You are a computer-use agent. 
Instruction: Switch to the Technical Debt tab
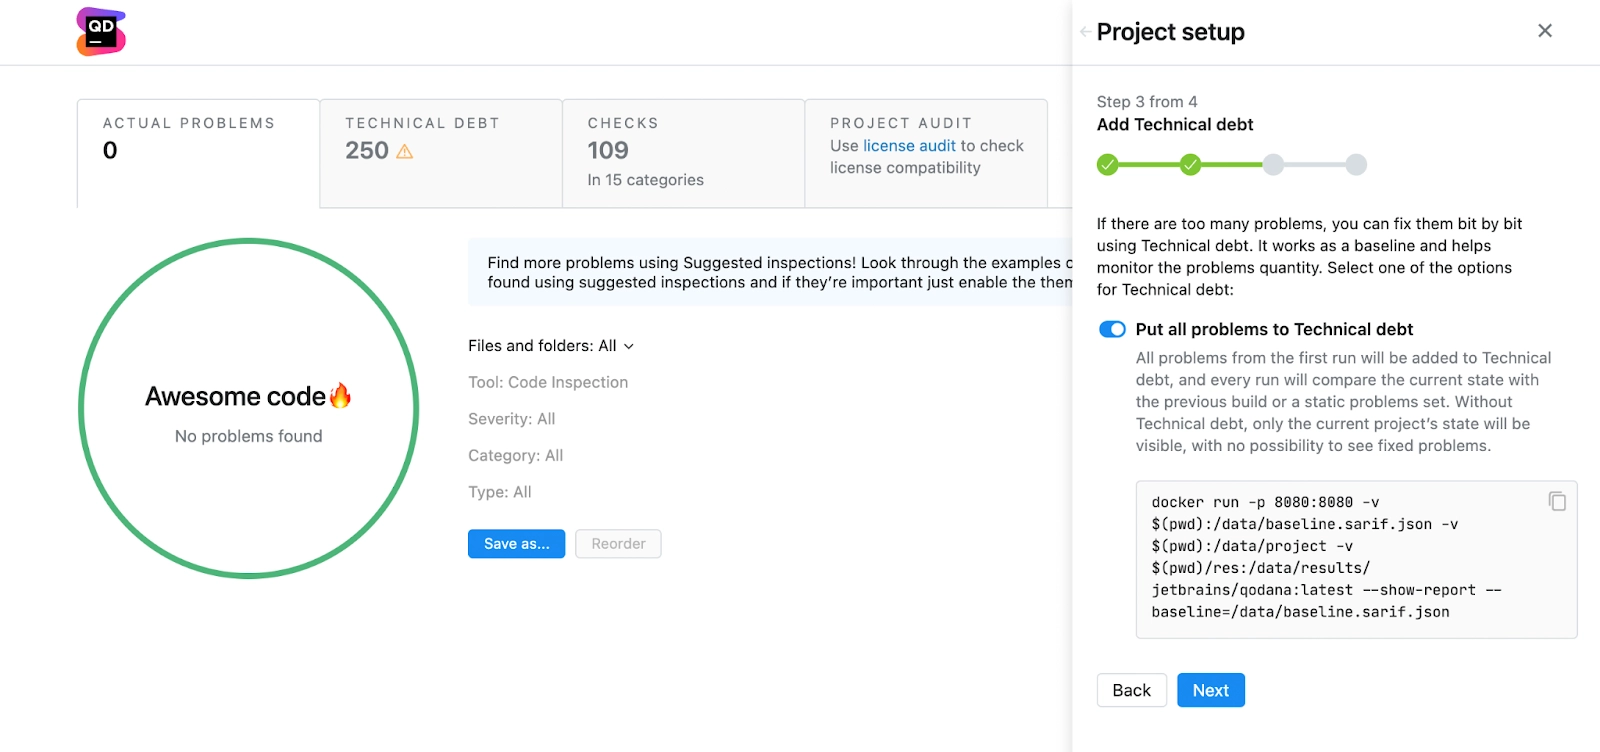pyautogui.click(x=441, y=153)
